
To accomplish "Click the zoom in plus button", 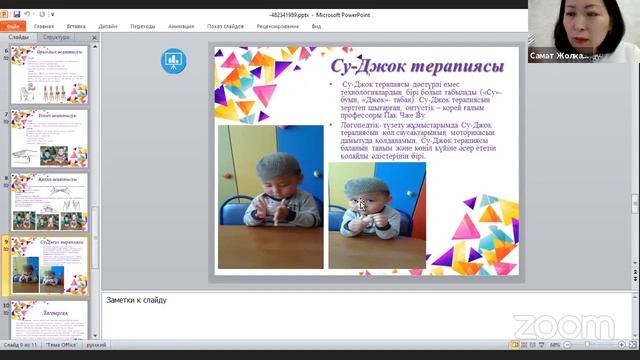I will point(621,345).
